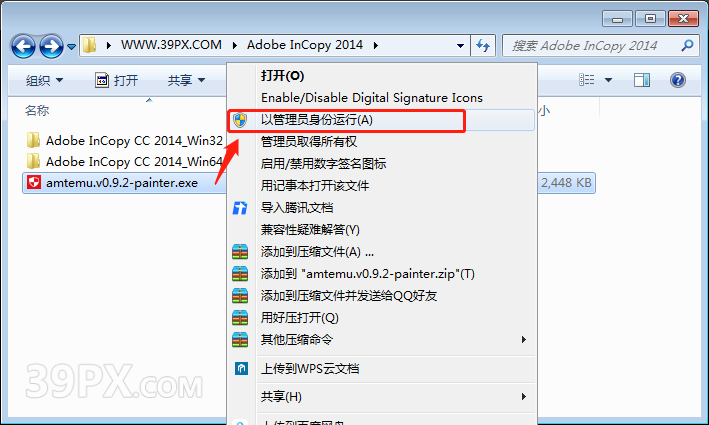Expand 共享(H) submenu arrow
The width and height of the screenshot is (709, 425).
point(524,397)
